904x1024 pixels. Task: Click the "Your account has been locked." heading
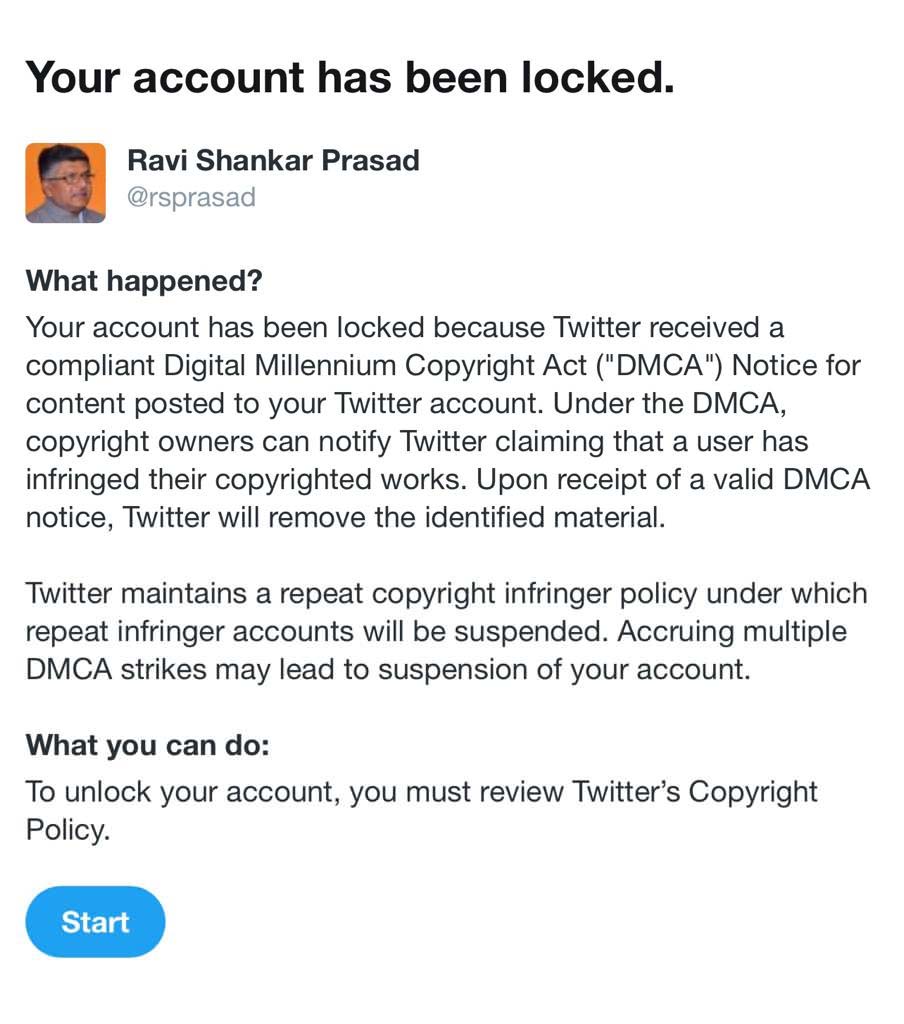[x=349, y=77]
